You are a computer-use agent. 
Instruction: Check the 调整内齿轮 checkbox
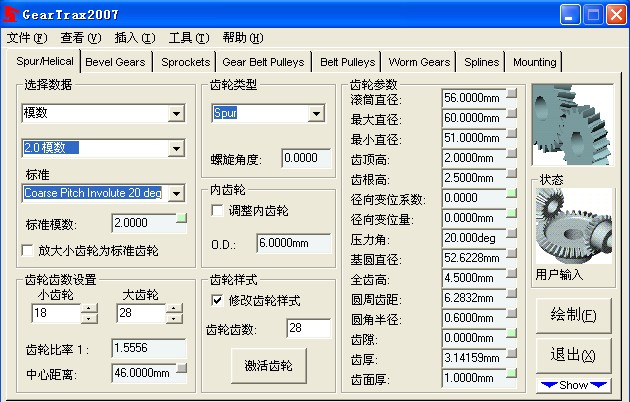(x=217, y=210)
